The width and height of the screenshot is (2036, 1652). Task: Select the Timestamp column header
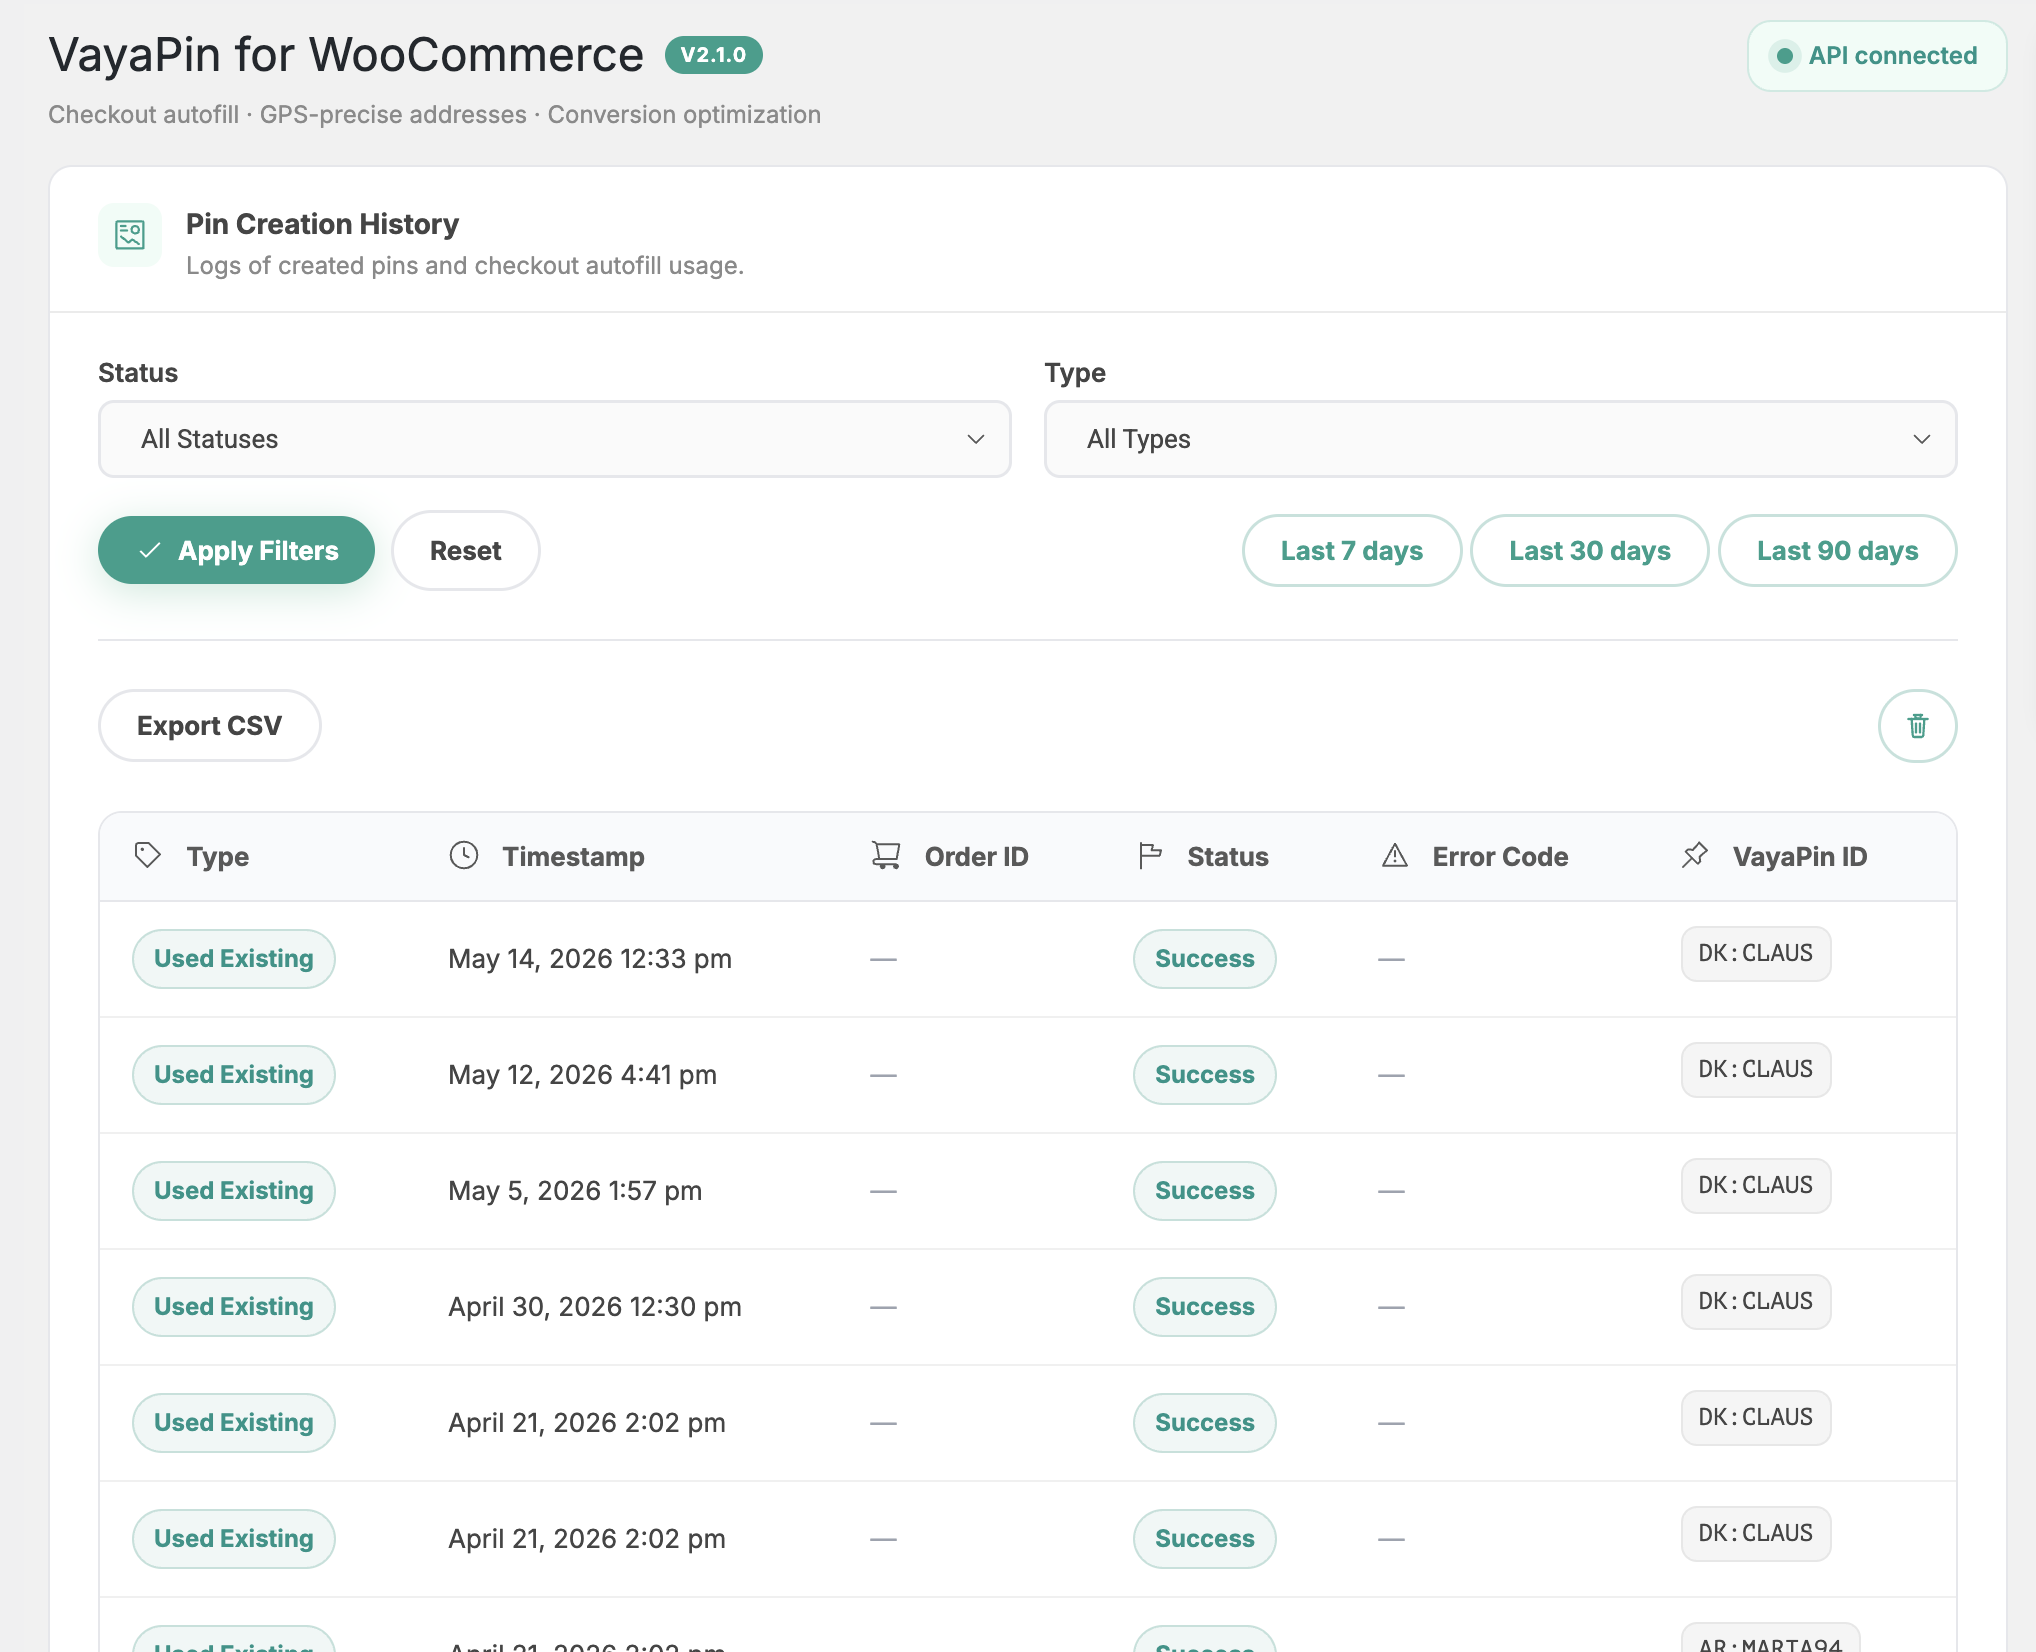point(573,856)
